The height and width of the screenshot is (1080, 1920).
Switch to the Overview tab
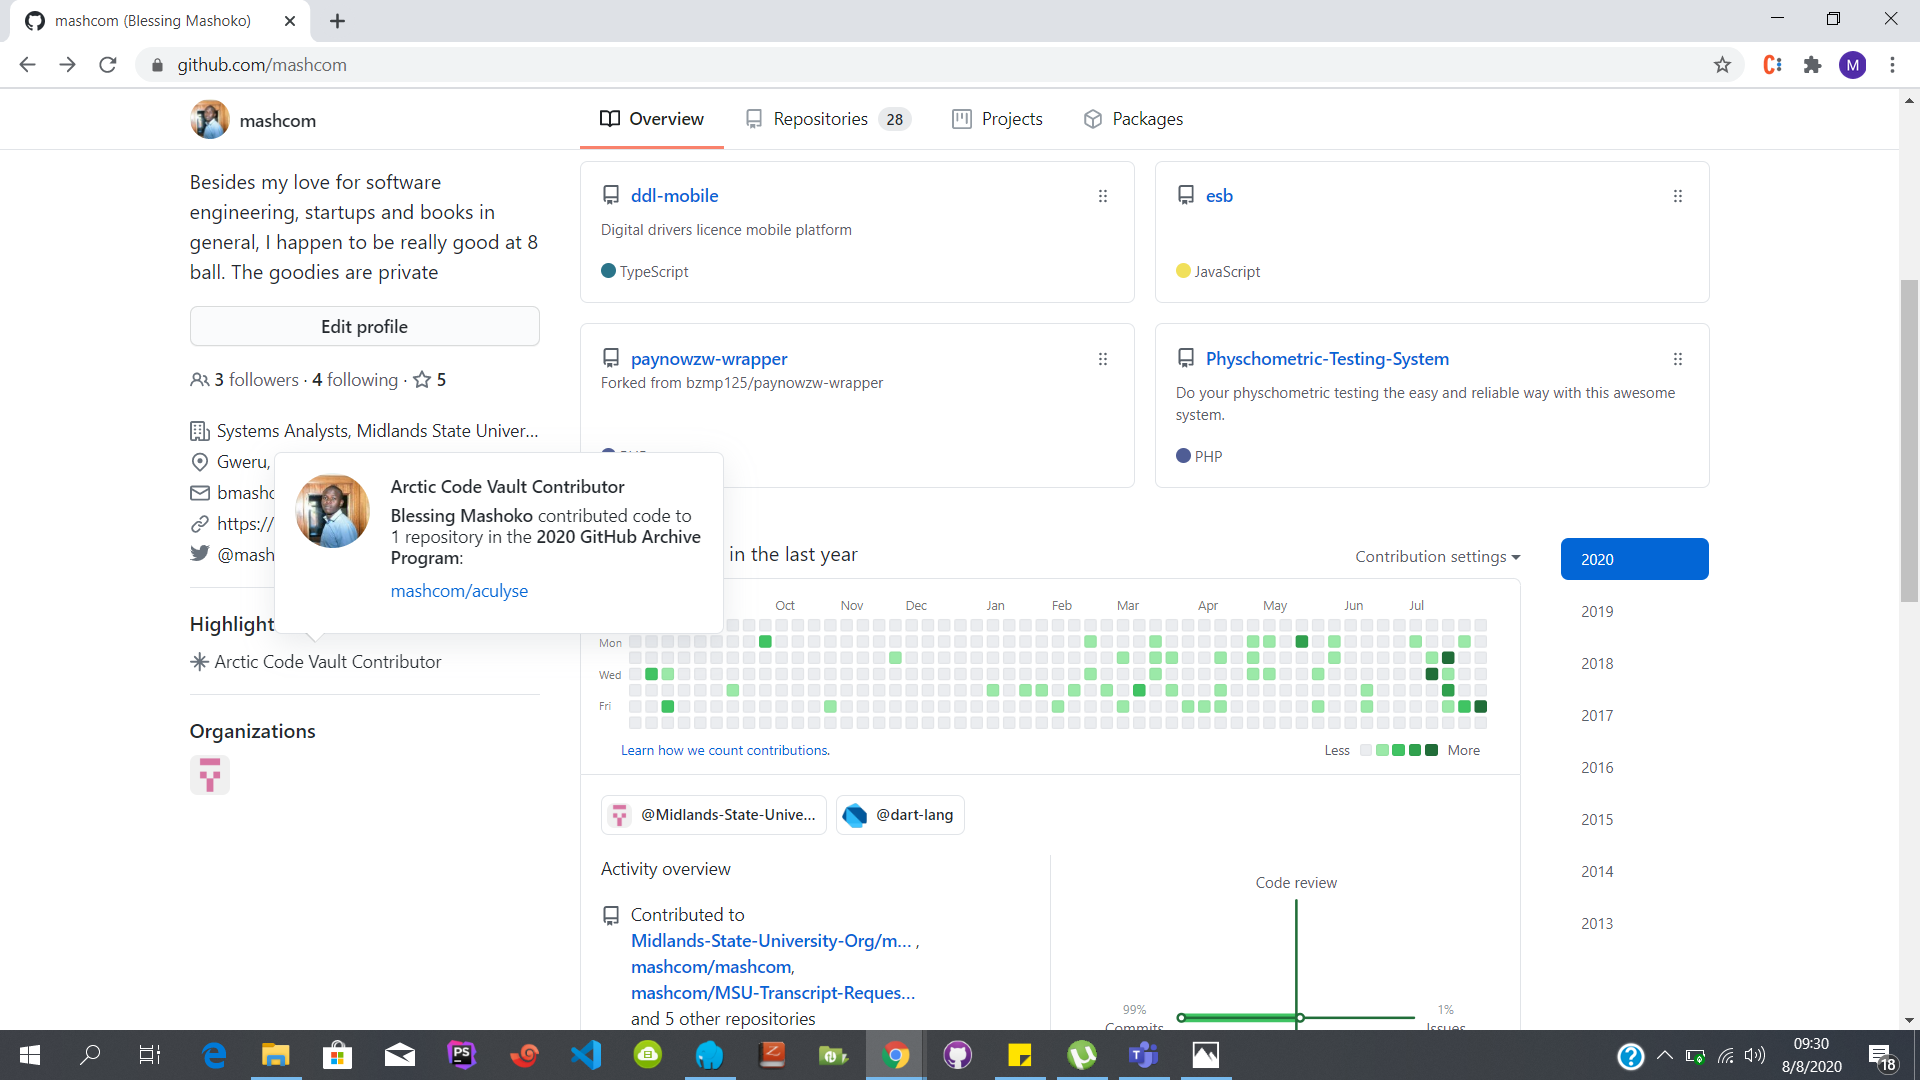coord(652,119)
